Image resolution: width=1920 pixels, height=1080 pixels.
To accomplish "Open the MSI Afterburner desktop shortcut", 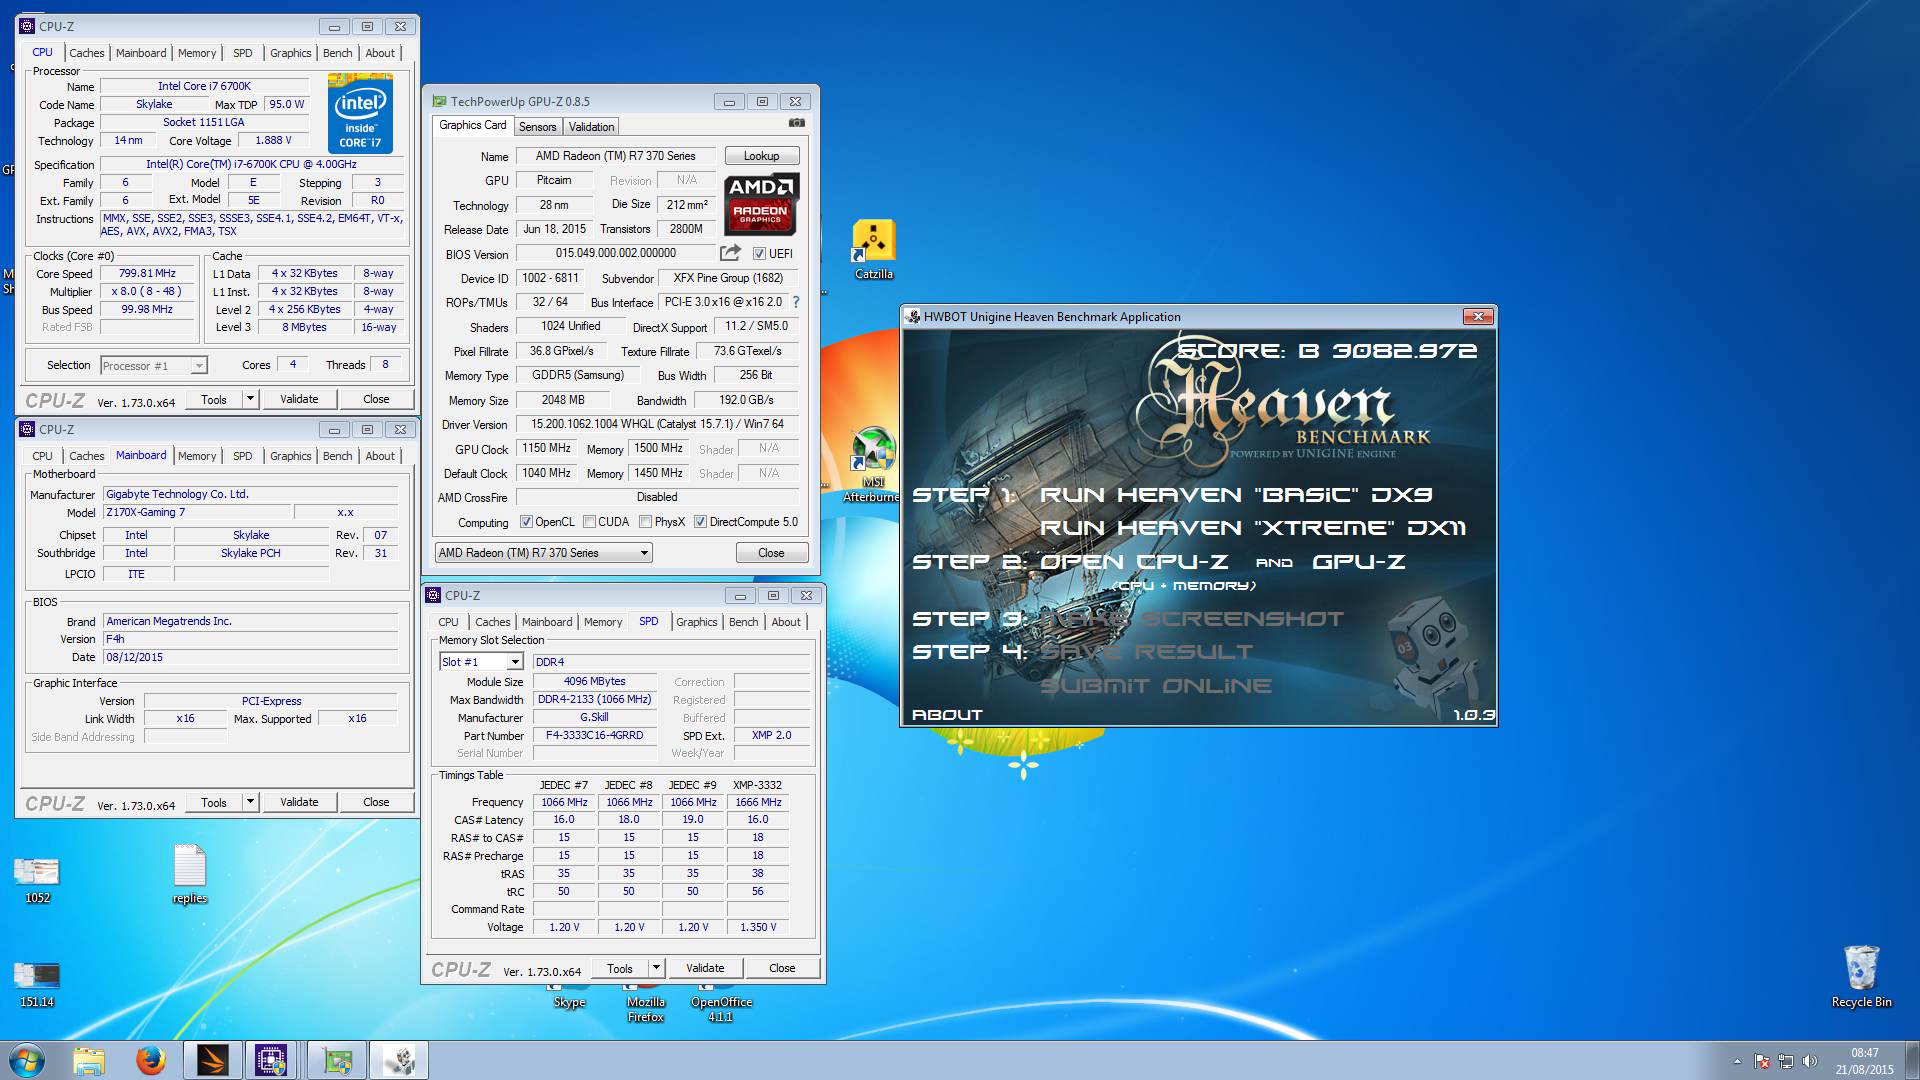I will [x=873, y=465].
